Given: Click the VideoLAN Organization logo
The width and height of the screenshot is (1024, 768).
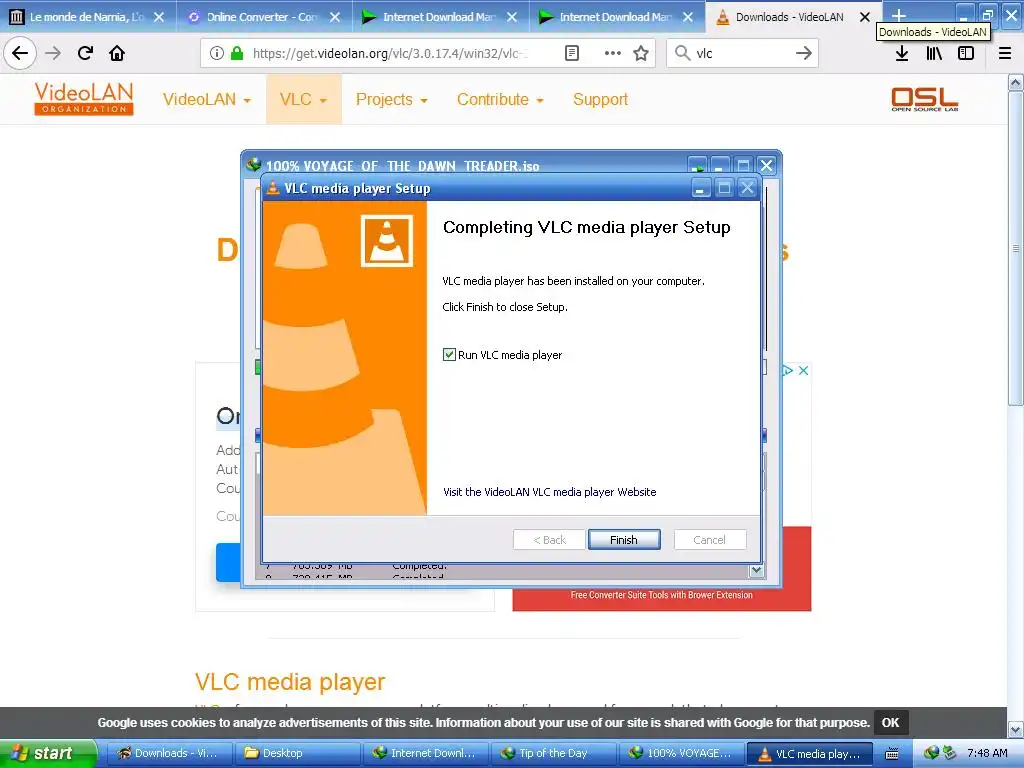Looking at the screenshot, I should click(84, 99).
